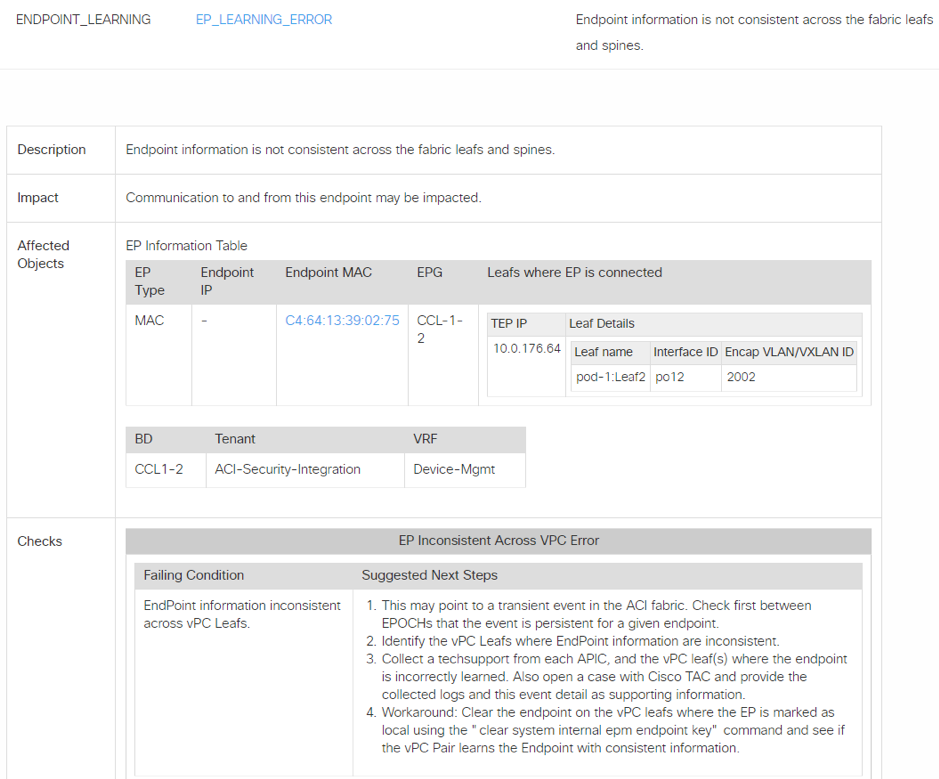Select the Affected Objects row label
The width and height of the screenshot is (939, 779).
tap(43, 254)
